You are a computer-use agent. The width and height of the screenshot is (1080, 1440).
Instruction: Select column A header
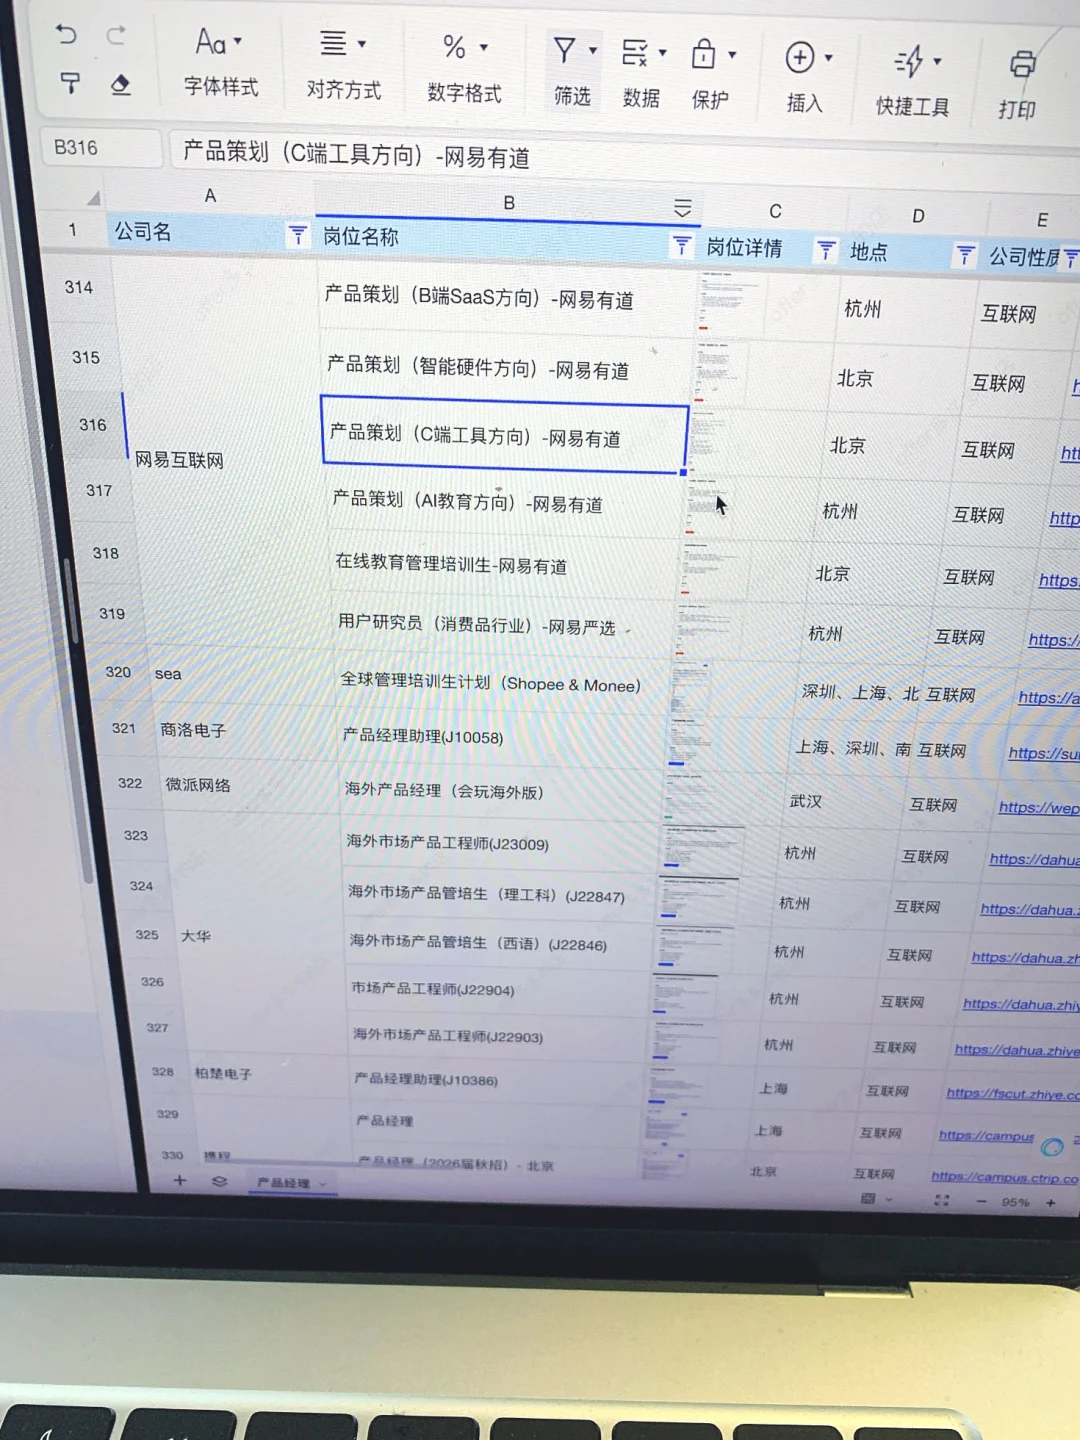coord(210,196)
